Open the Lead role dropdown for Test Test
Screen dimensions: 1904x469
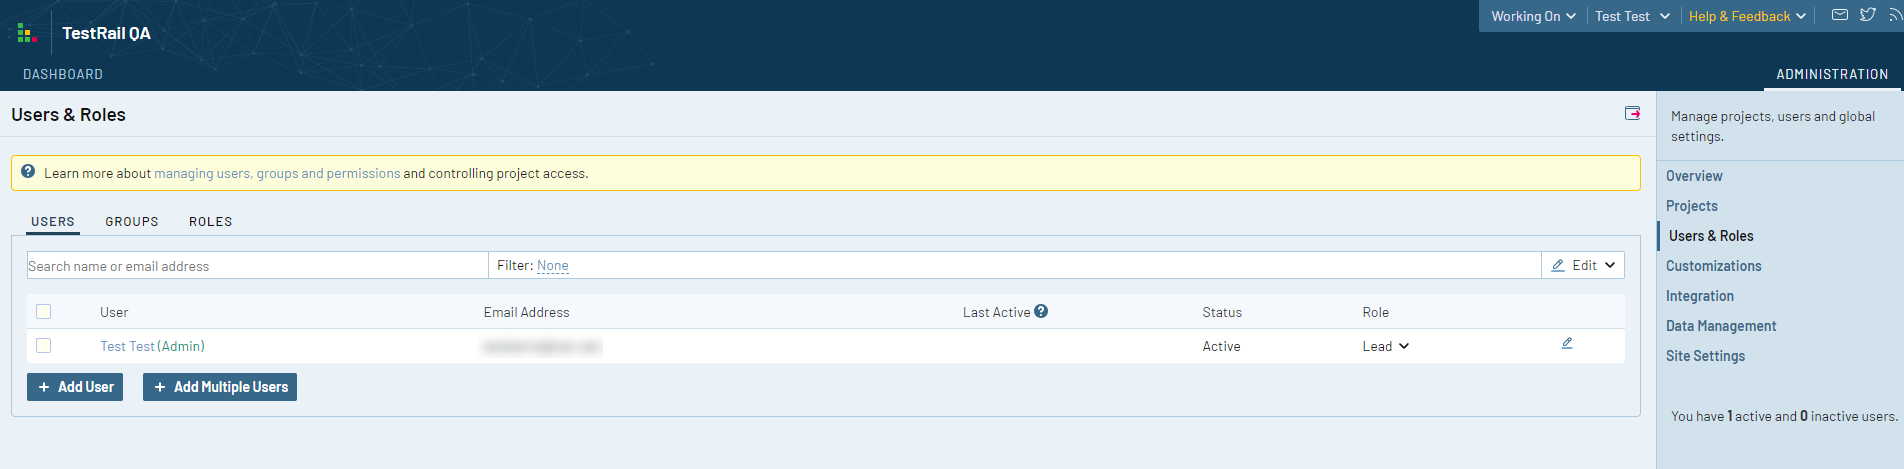pyautogui.click(x=1385, y=346)
